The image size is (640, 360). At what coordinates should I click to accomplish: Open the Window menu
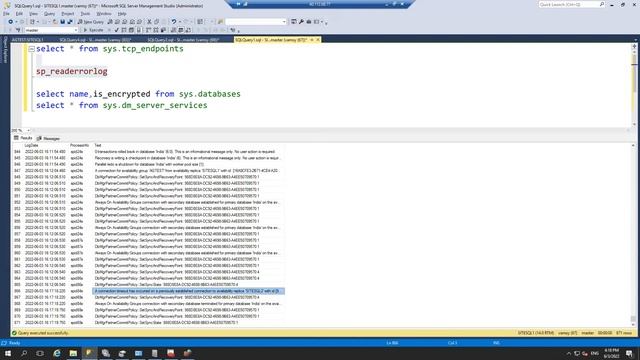pos(104,13)
